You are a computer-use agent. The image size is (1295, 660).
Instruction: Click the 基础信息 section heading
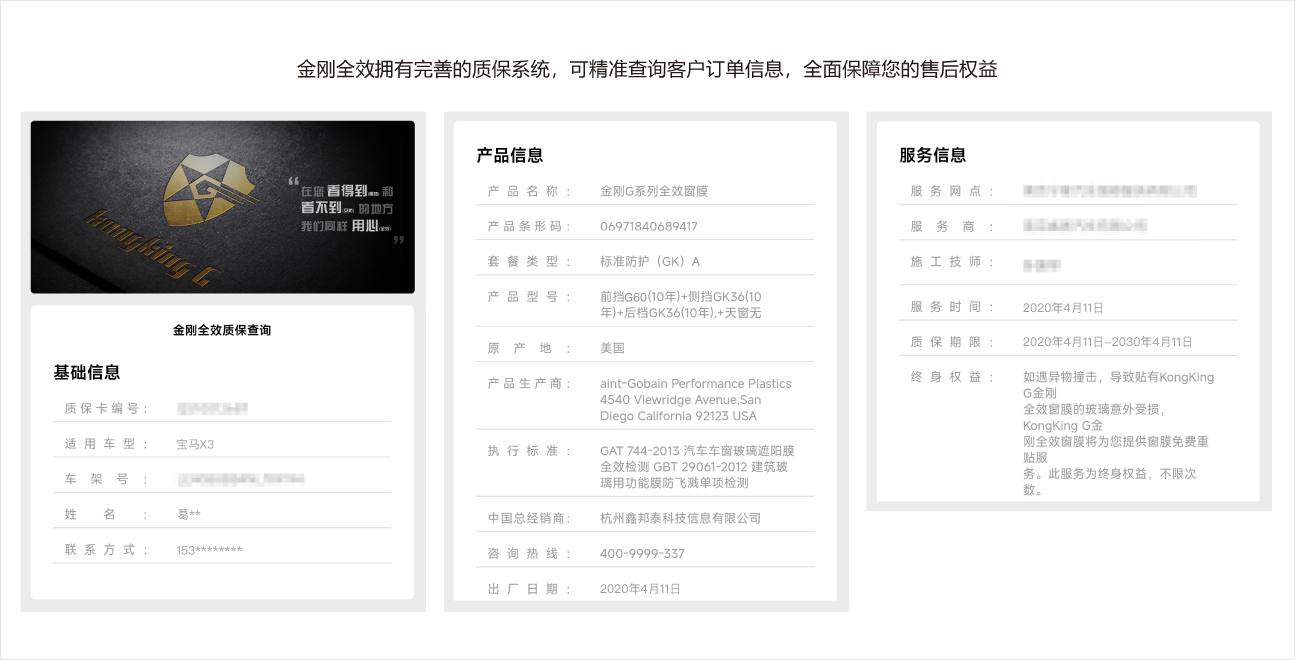[87, 372]
